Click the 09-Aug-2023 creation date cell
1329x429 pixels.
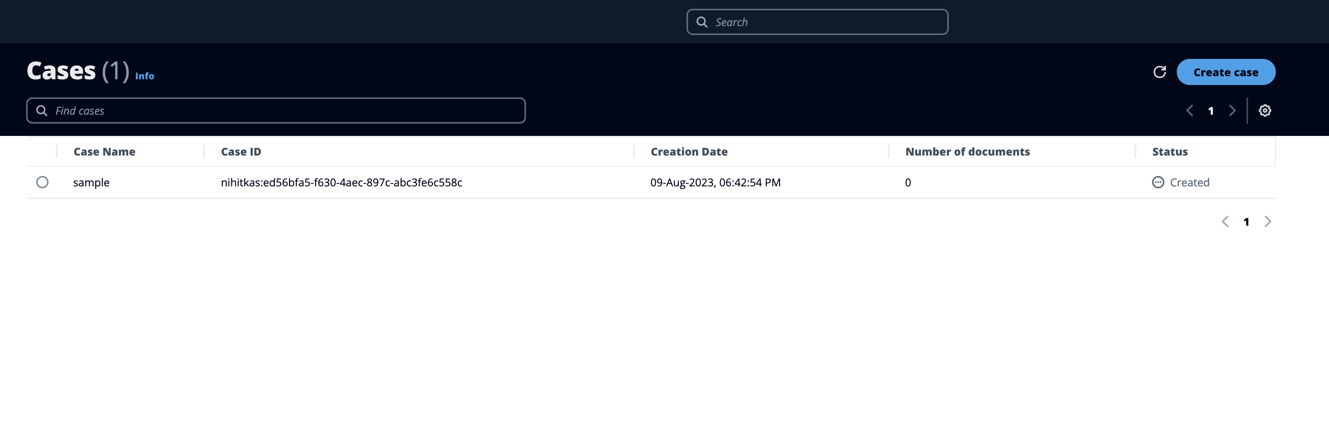coord(716,183)
